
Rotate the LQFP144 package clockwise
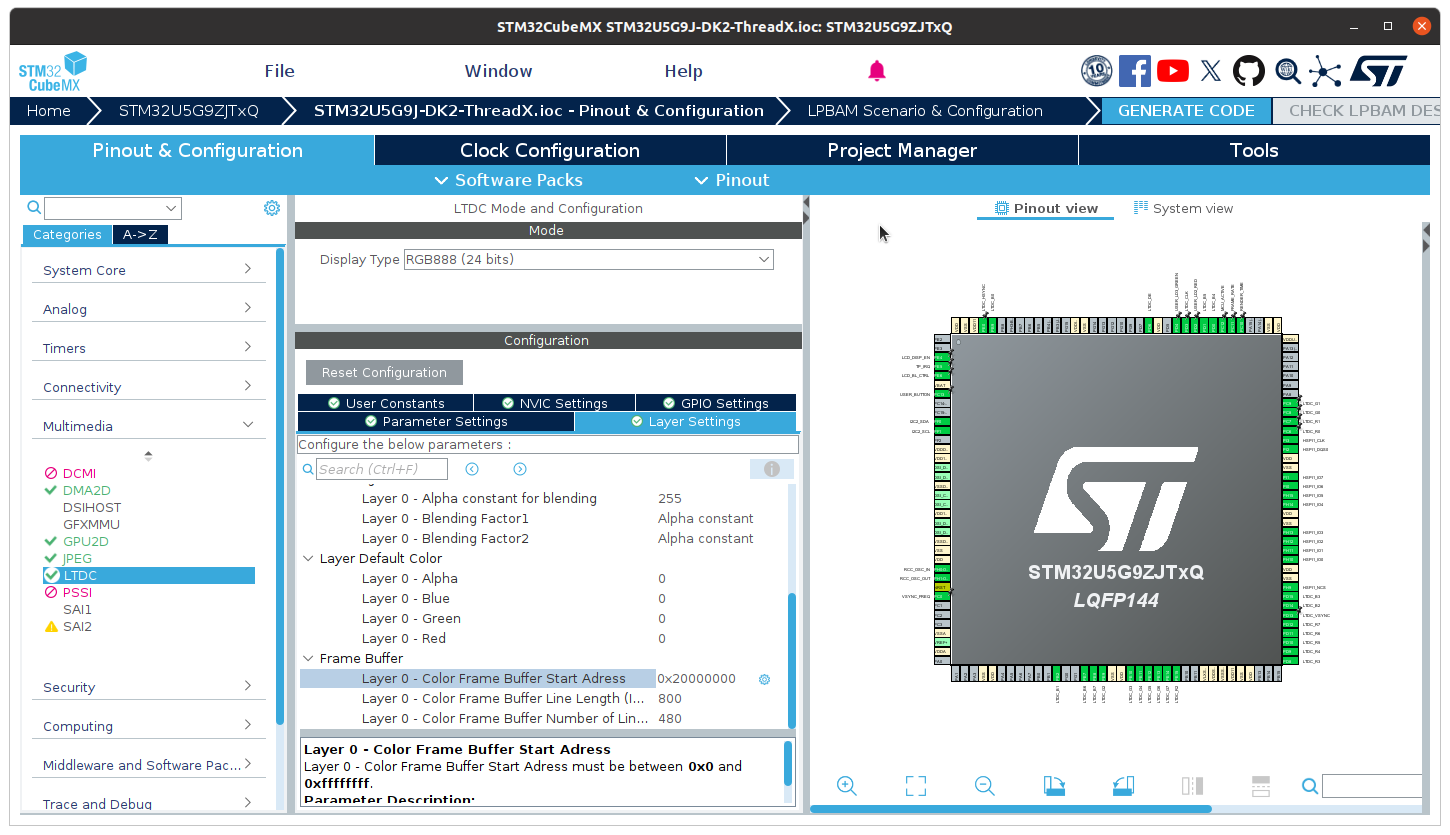point(1054,786)
